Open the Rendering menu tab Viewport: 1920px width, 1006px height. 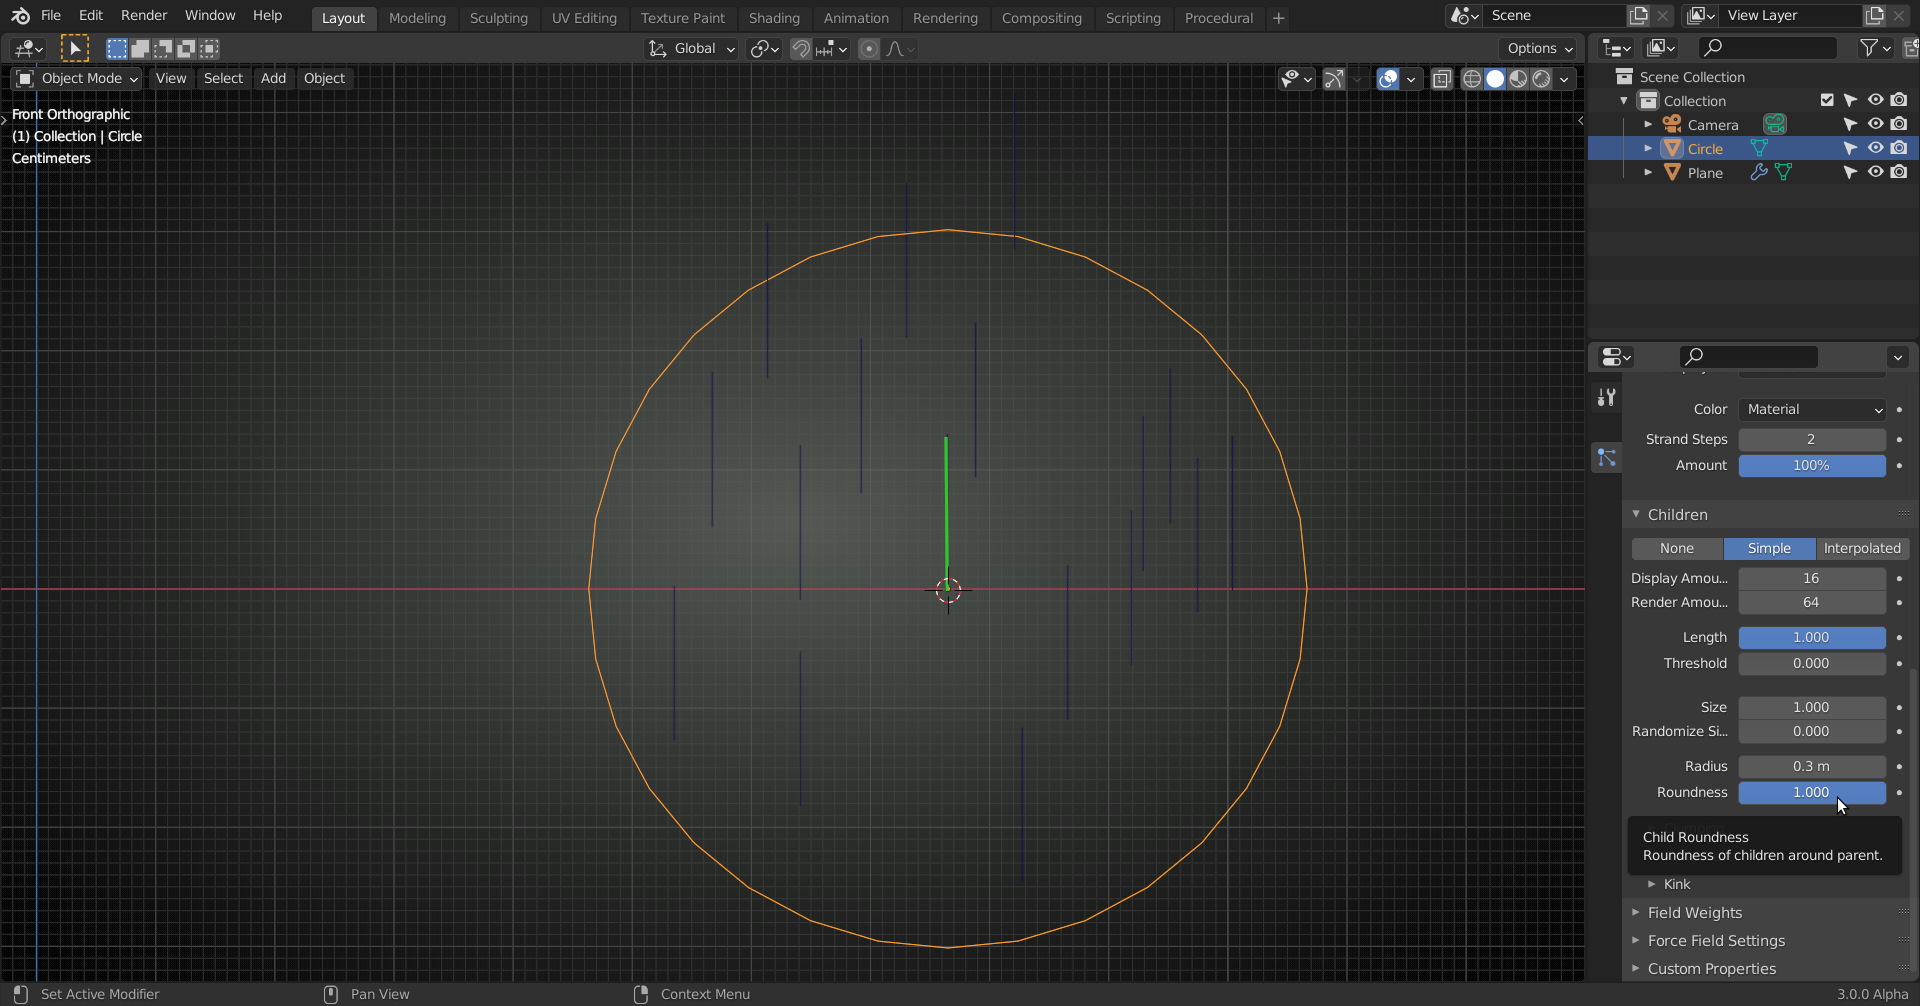click(945, 18)
